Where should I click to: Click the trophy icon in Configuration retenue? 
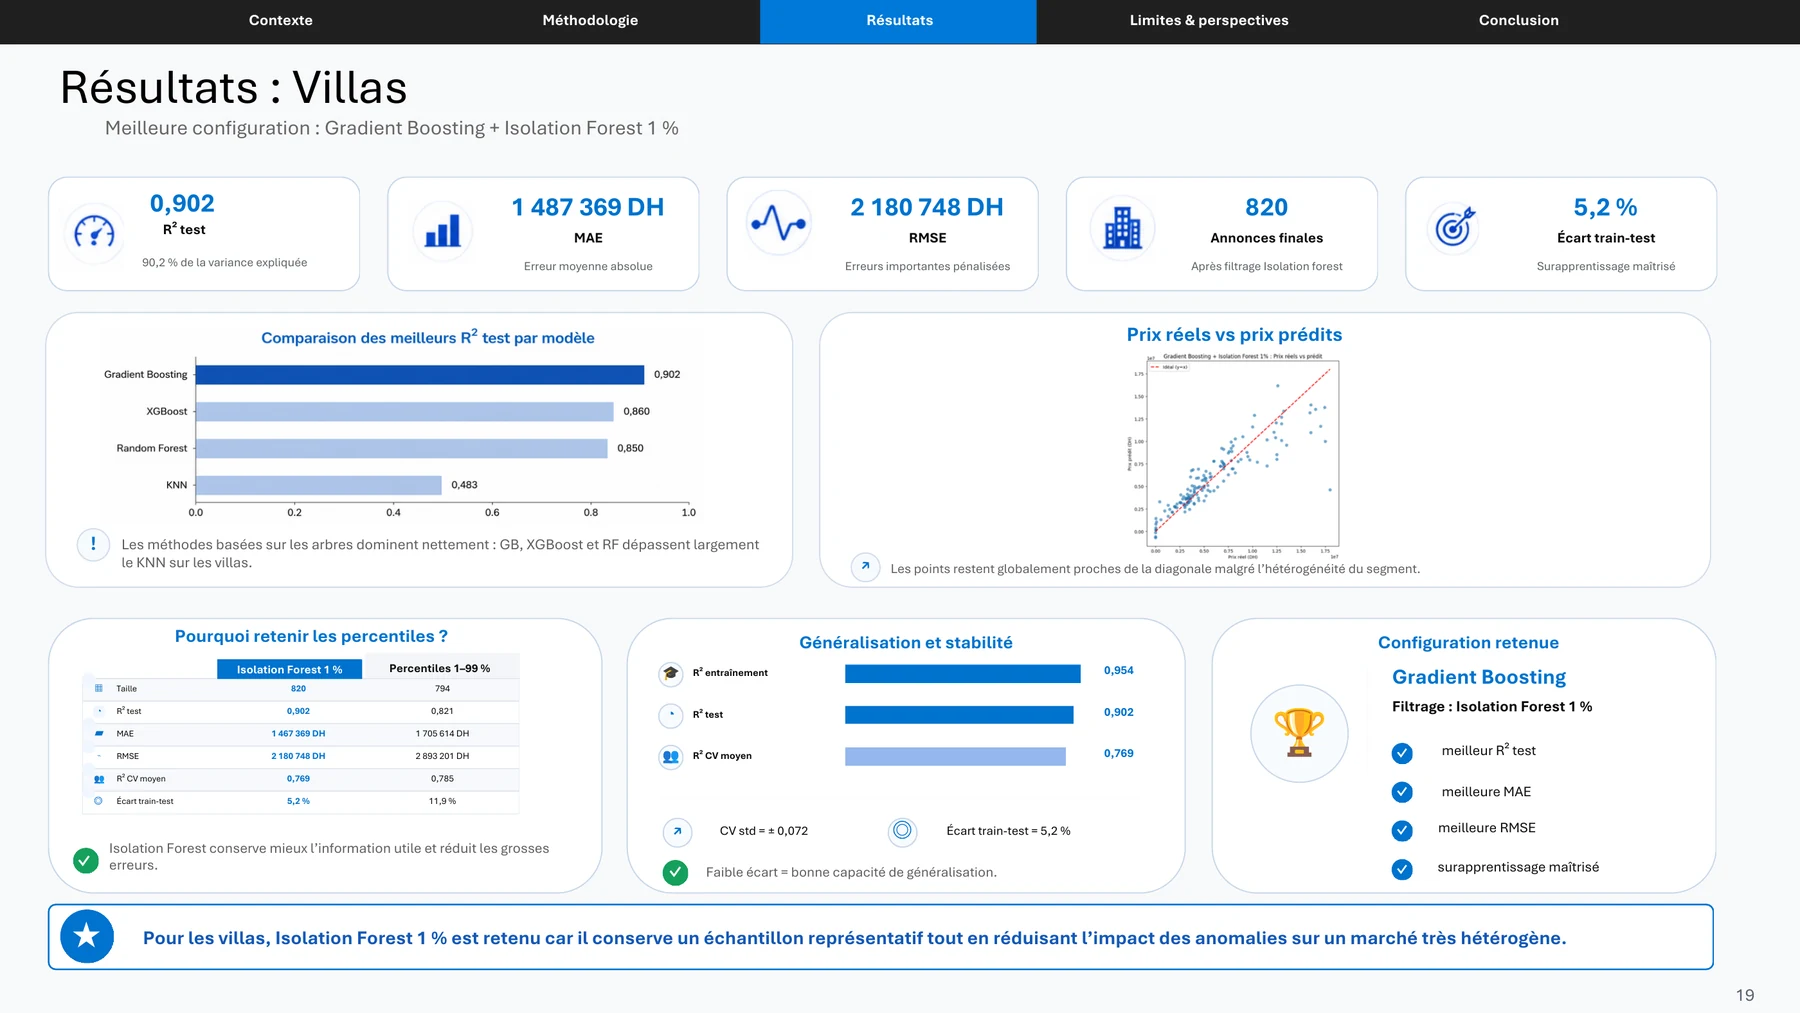pos(1299,733)
